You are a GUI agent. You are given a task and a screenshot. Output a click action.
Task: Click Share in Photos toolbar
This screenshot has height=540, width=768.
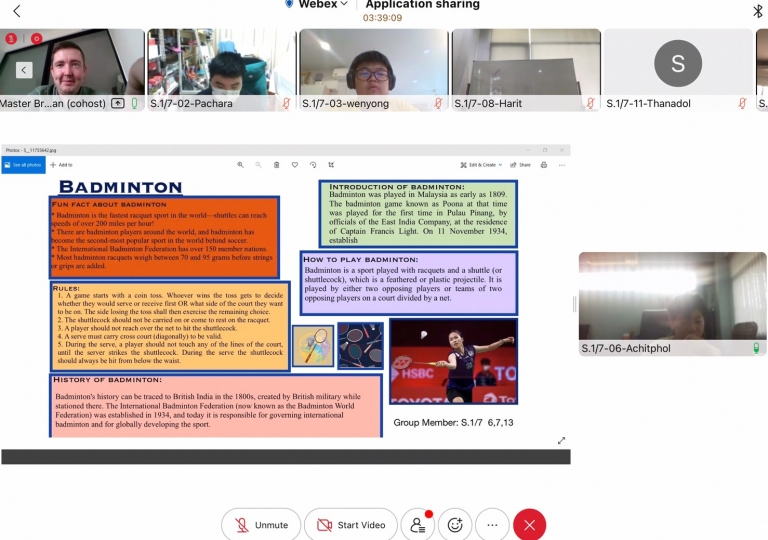coord(520,165)
